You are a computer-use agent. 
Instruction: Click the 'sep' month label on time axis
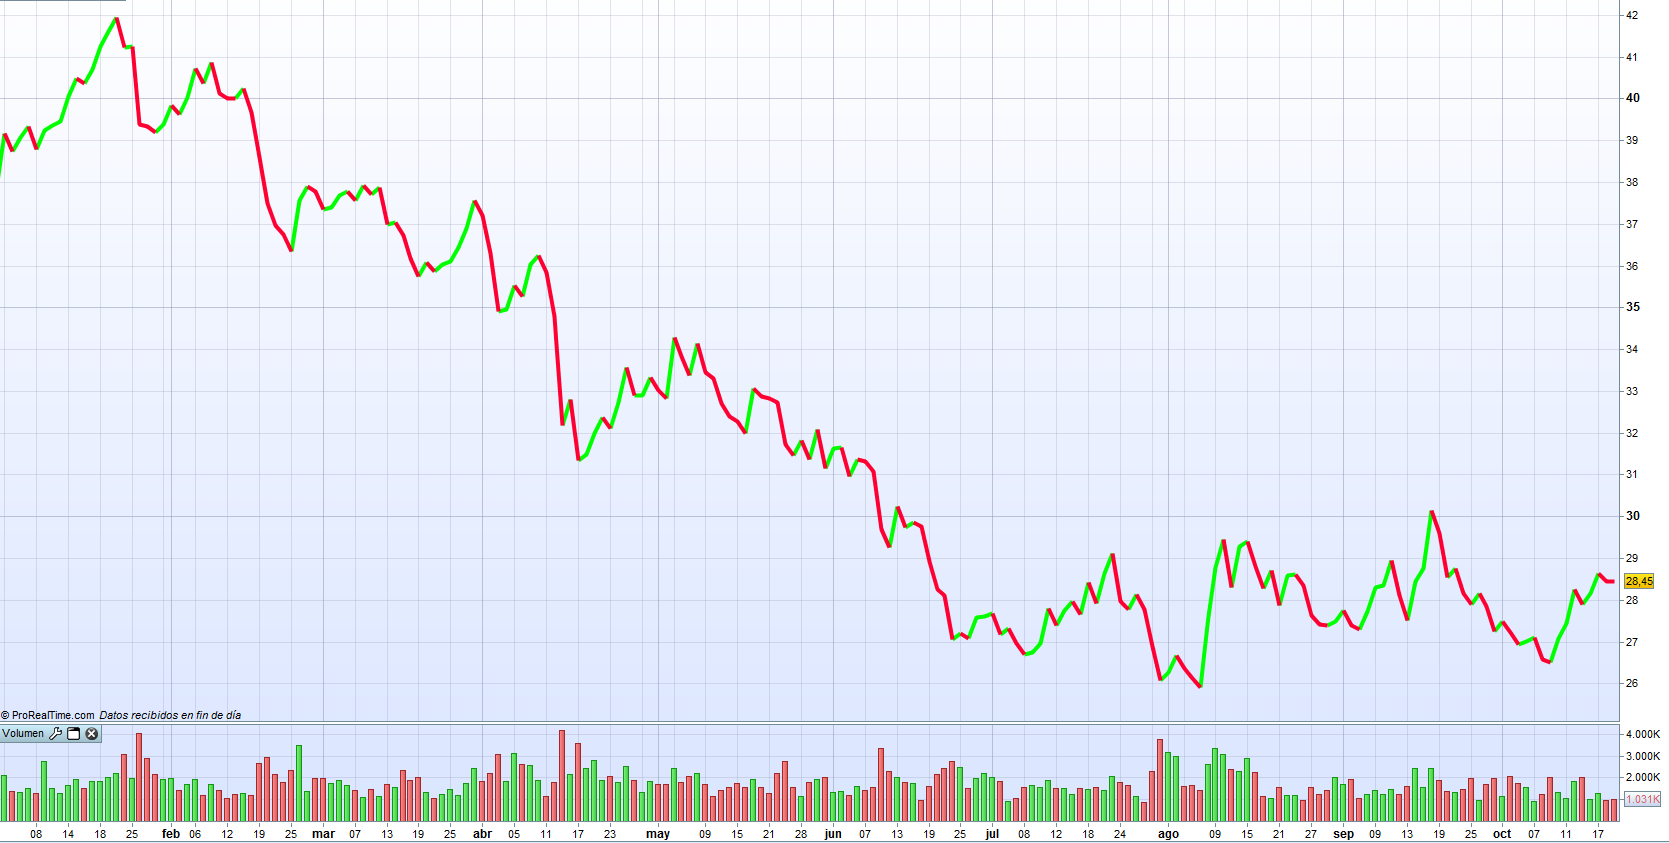coord(1343,834)
